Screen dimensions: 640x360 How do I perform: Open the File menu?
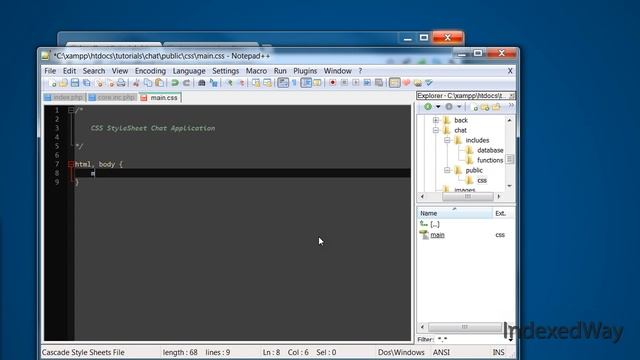point(50,71)
